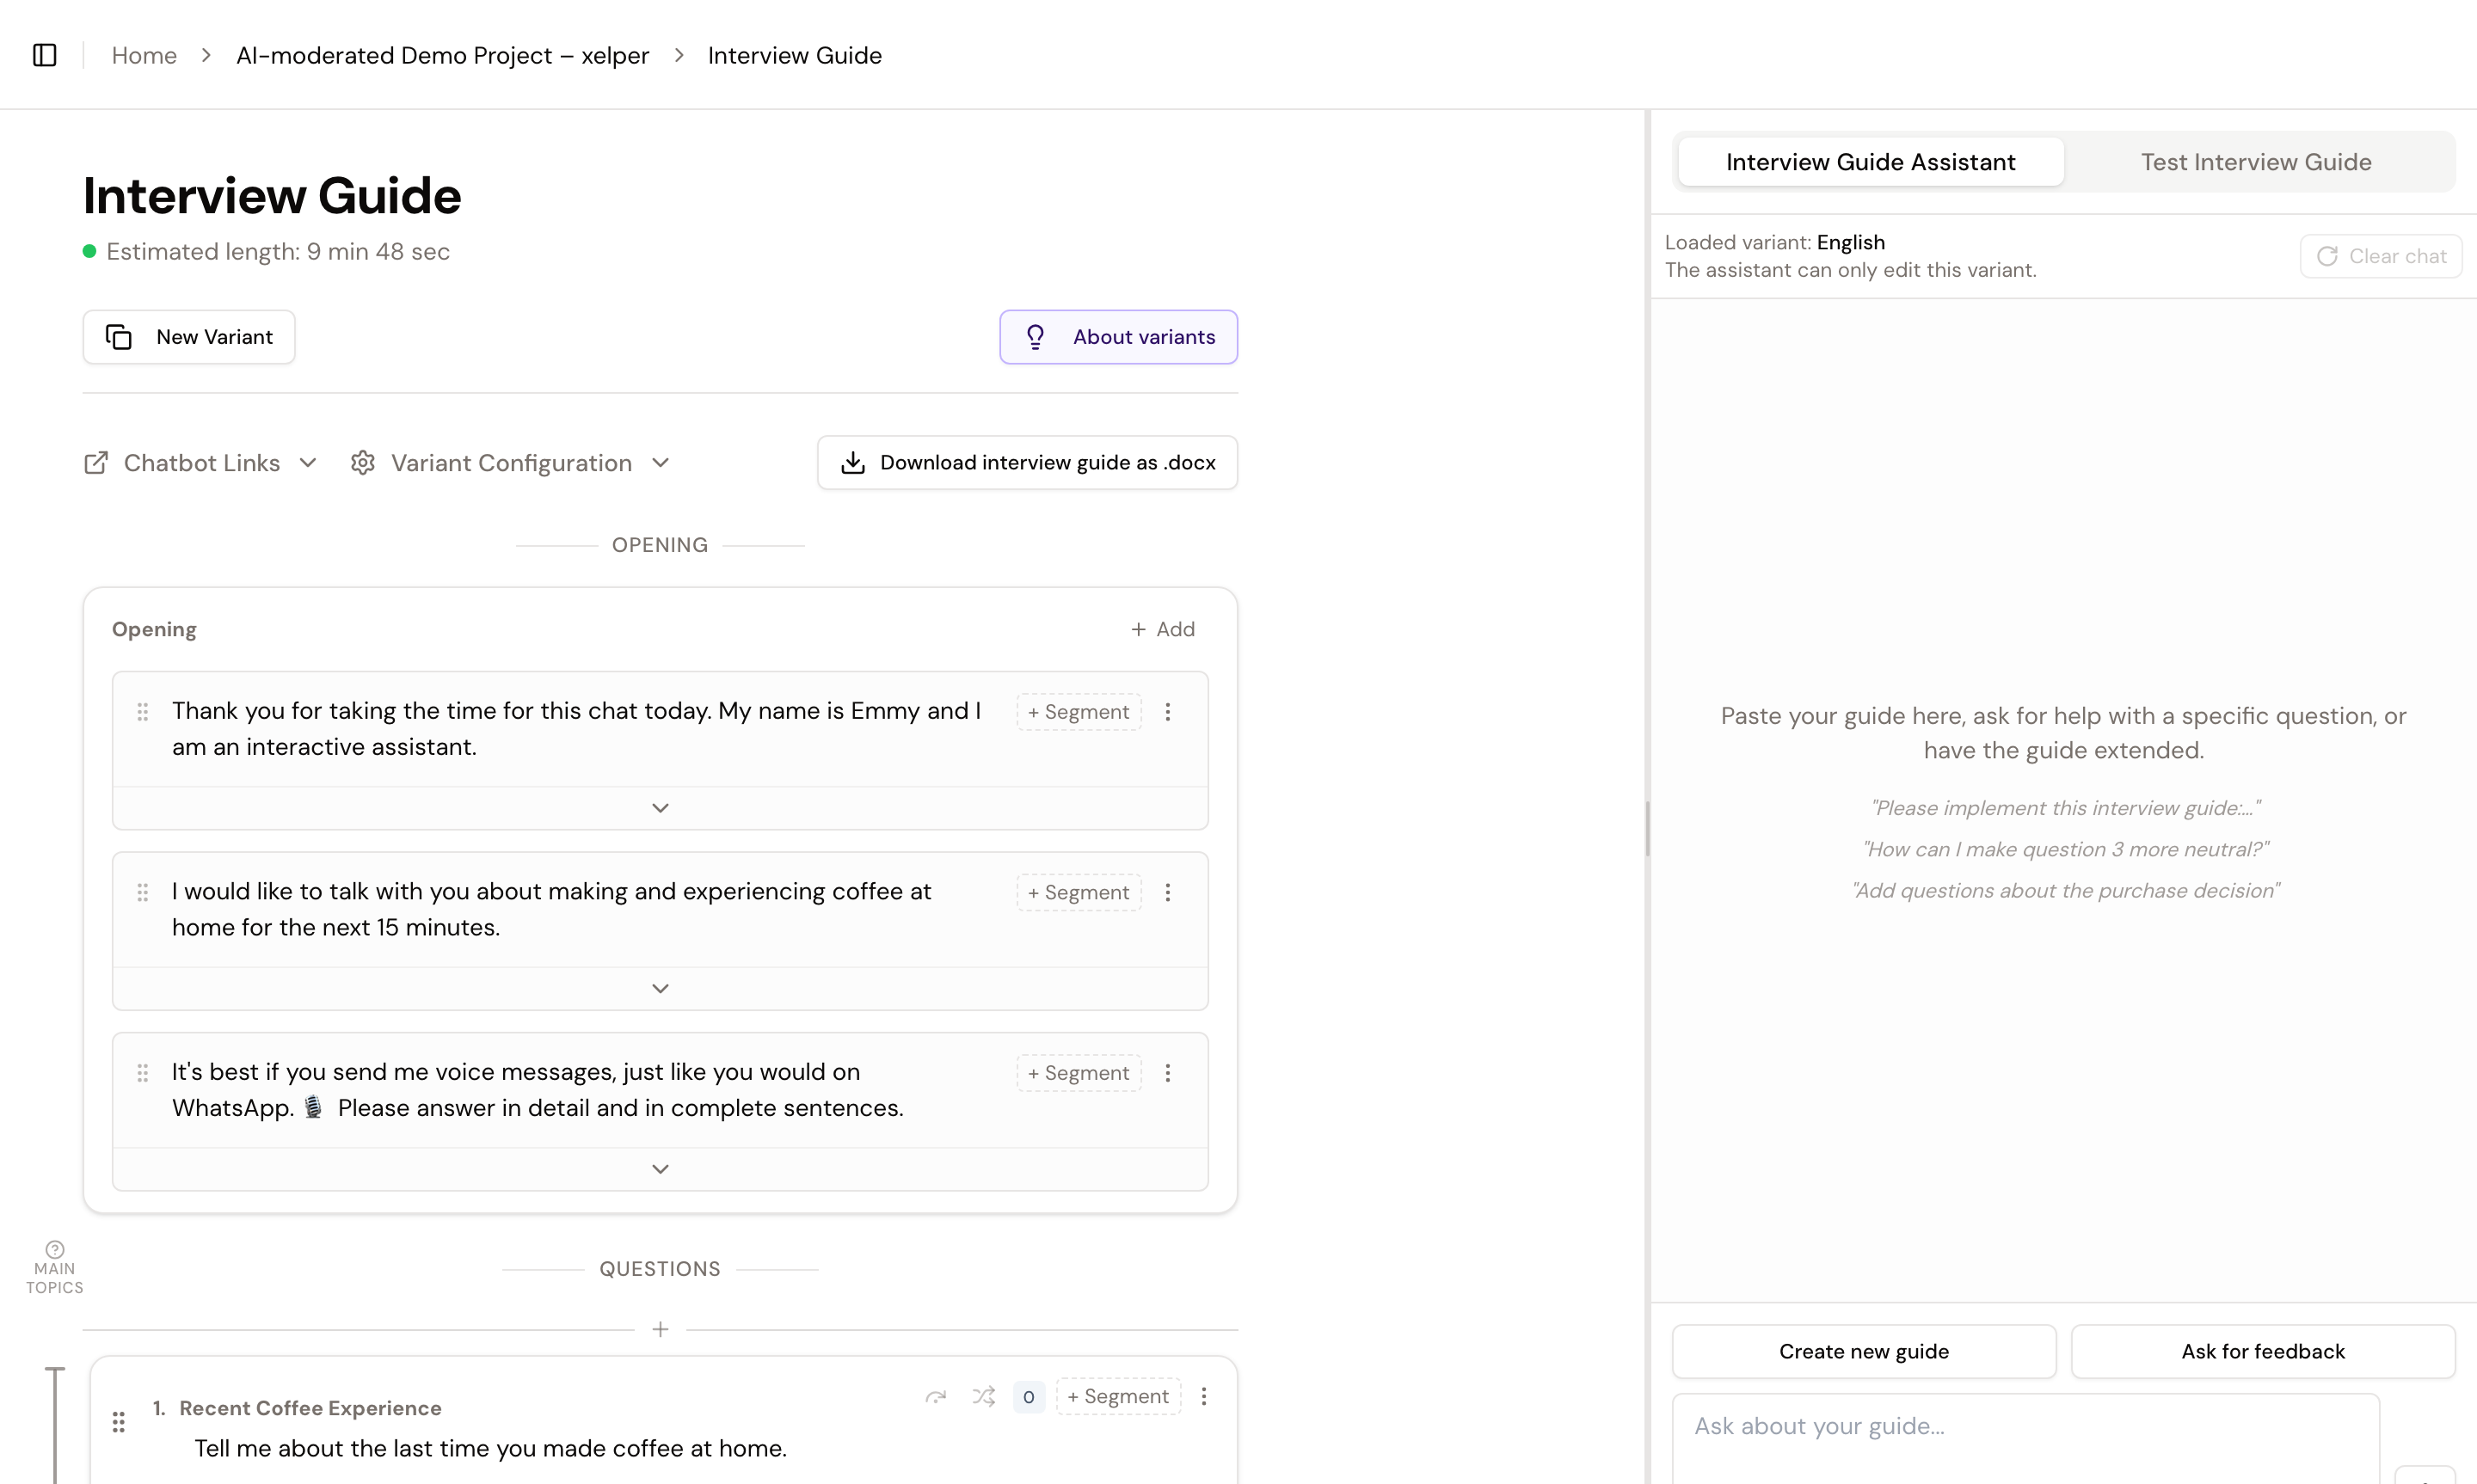
Task: Open AI-moderated Demo Project breadcrumb
Action: click(442, 55)
